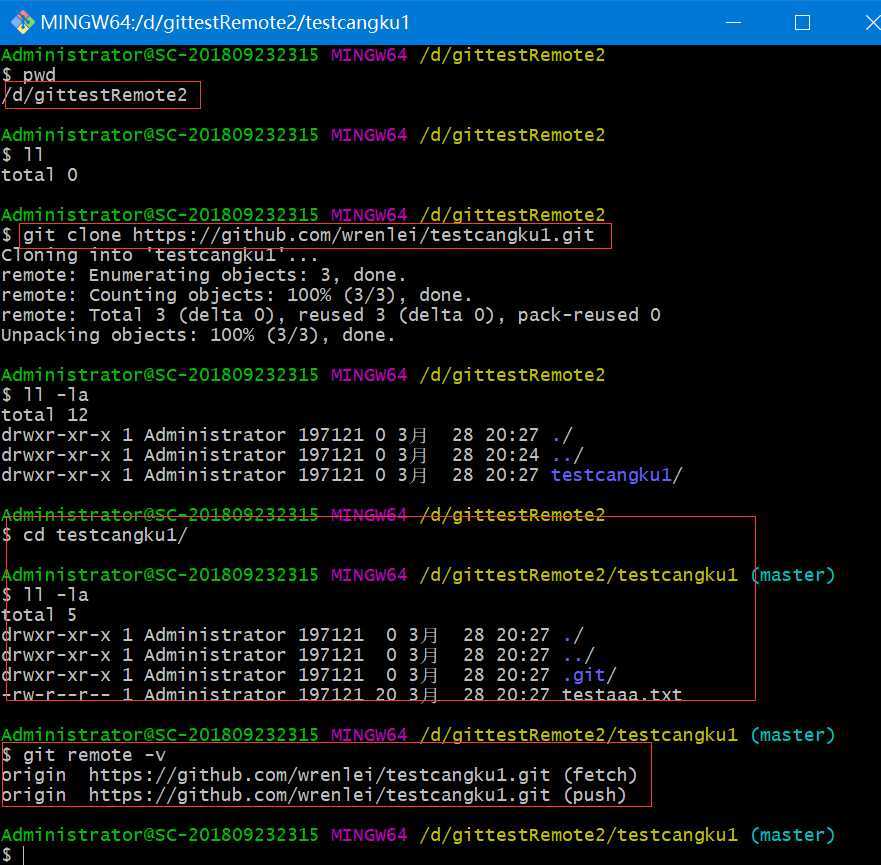Click the '.git/' directory entry

tap(589, 675)
